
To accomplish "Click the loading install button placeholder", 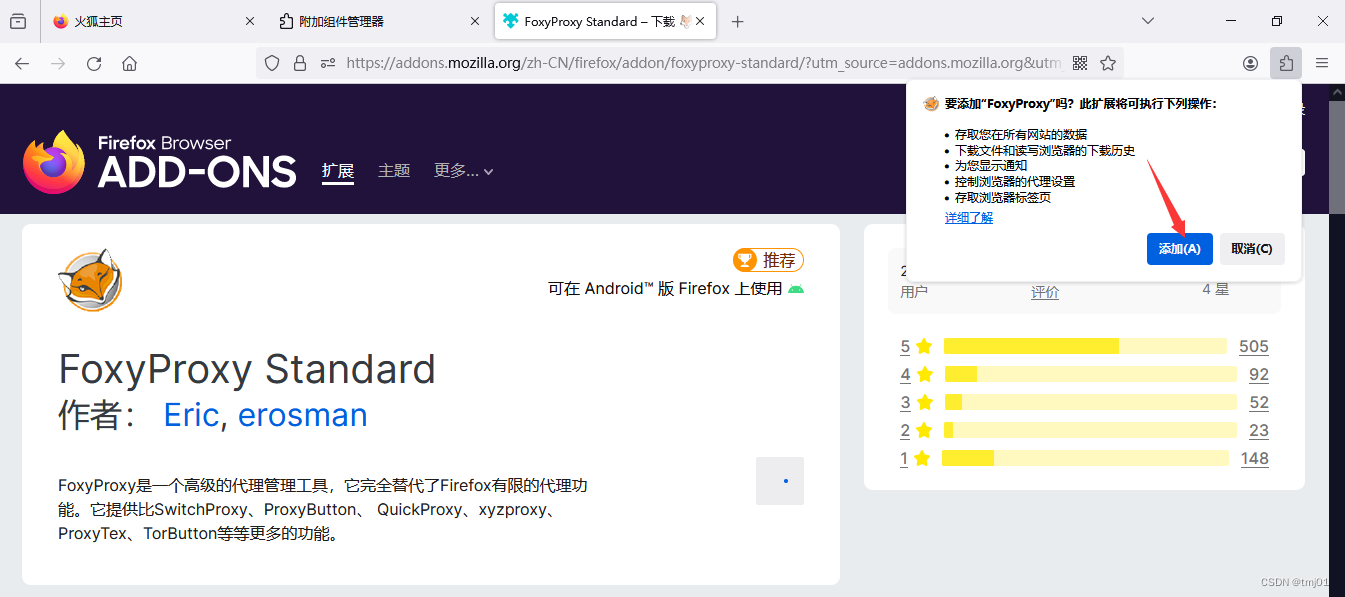I will [780, 481].
